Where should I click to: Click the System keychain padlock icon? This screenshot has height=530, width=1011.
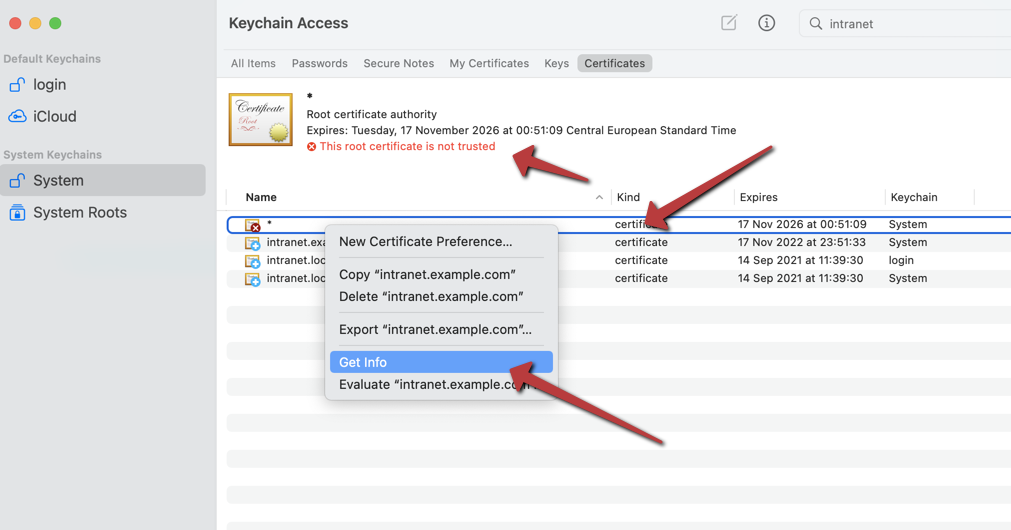(x=17, y=181)
